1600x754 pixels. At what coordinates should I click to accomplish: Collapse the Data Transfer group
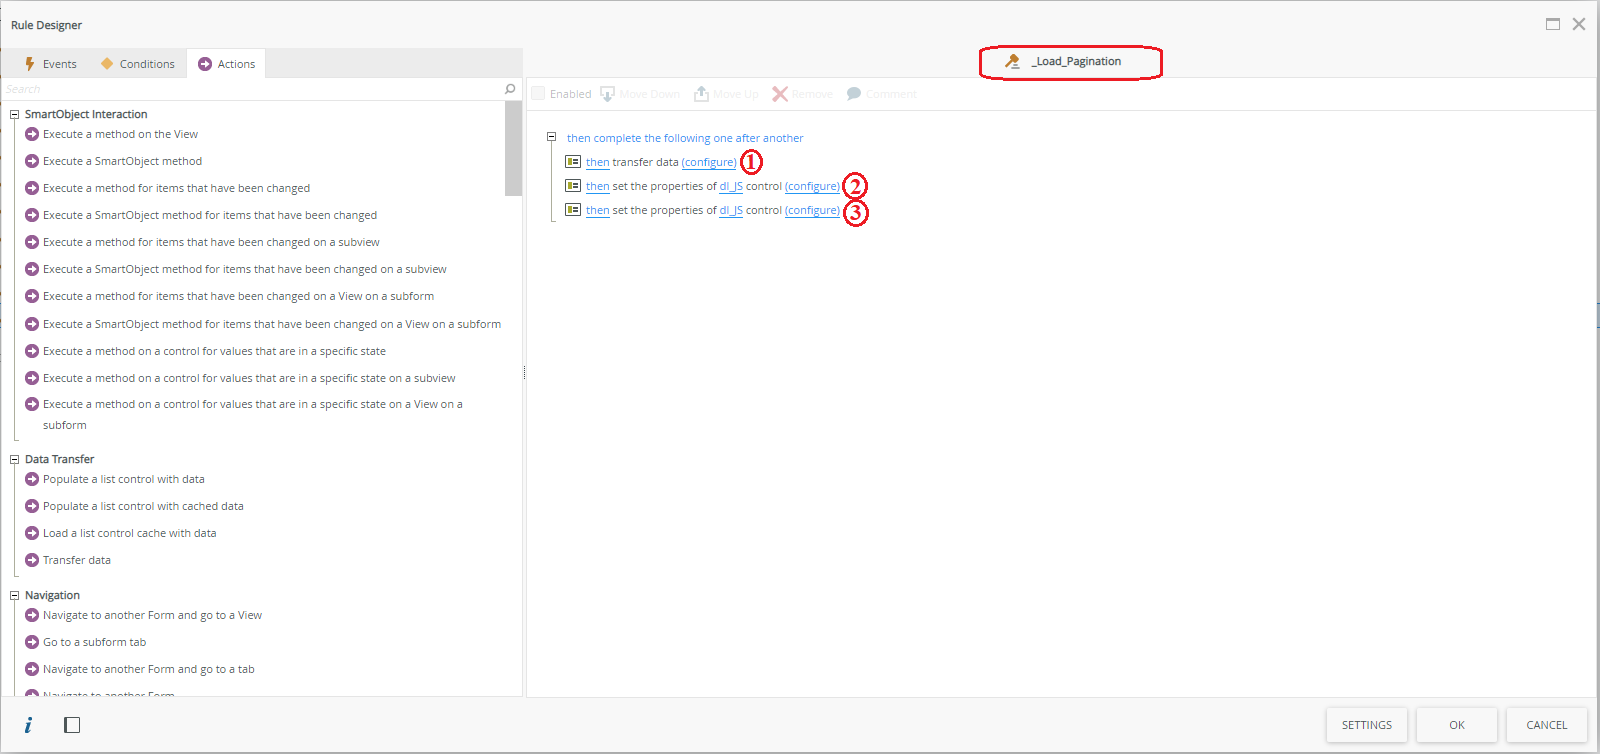click(15, 460)
